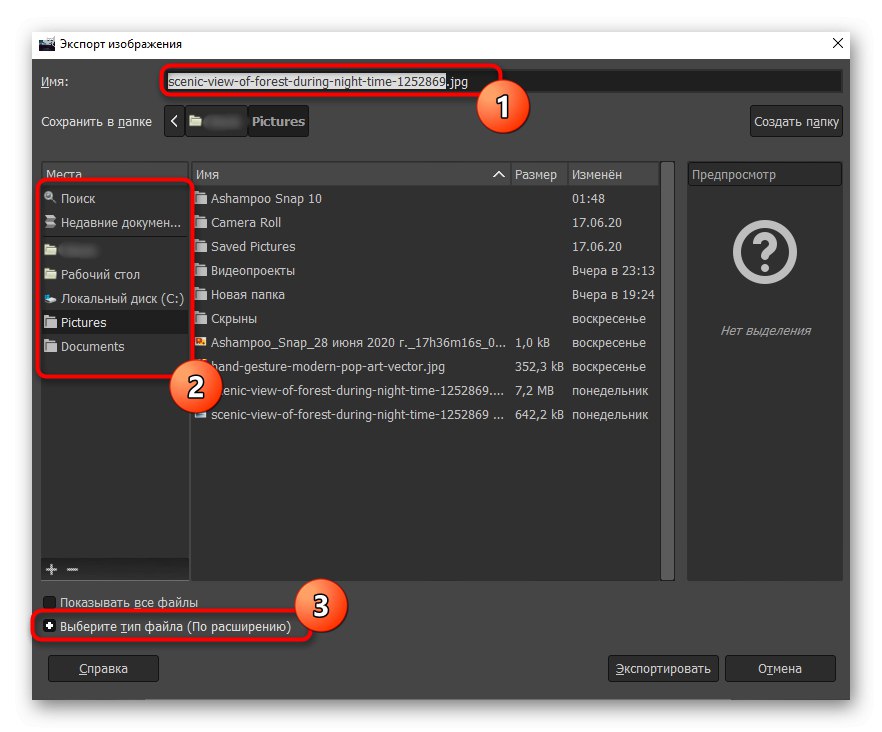Sort by the Имя column header
882x732 pixels.
[351, 174]
